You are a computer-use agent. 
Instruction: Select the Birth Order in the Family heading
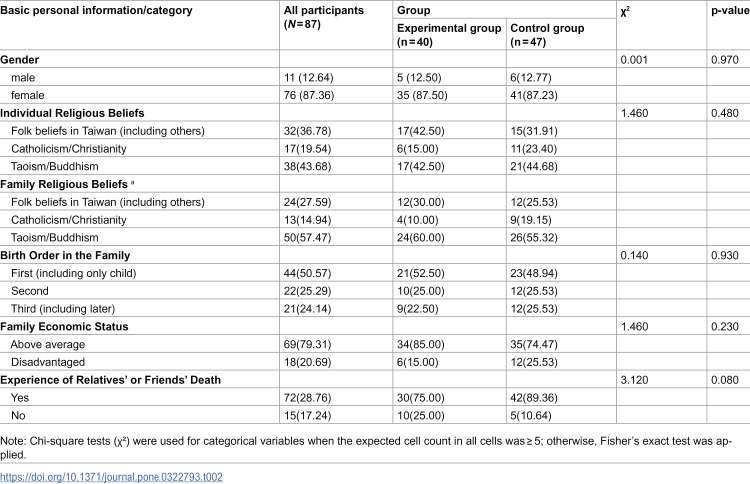[x=65, y=255]
